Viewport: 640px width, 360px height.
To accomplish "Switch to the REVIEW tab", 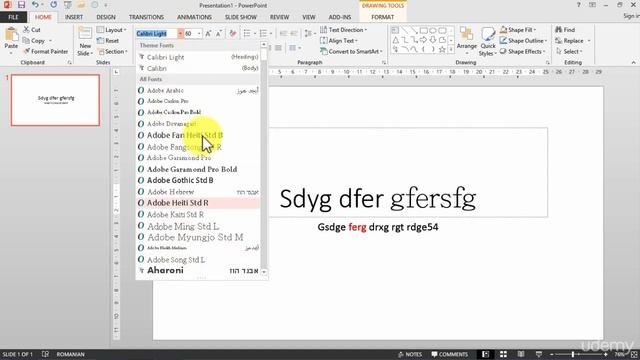I will pyautogui.click(x=279, y=17).
